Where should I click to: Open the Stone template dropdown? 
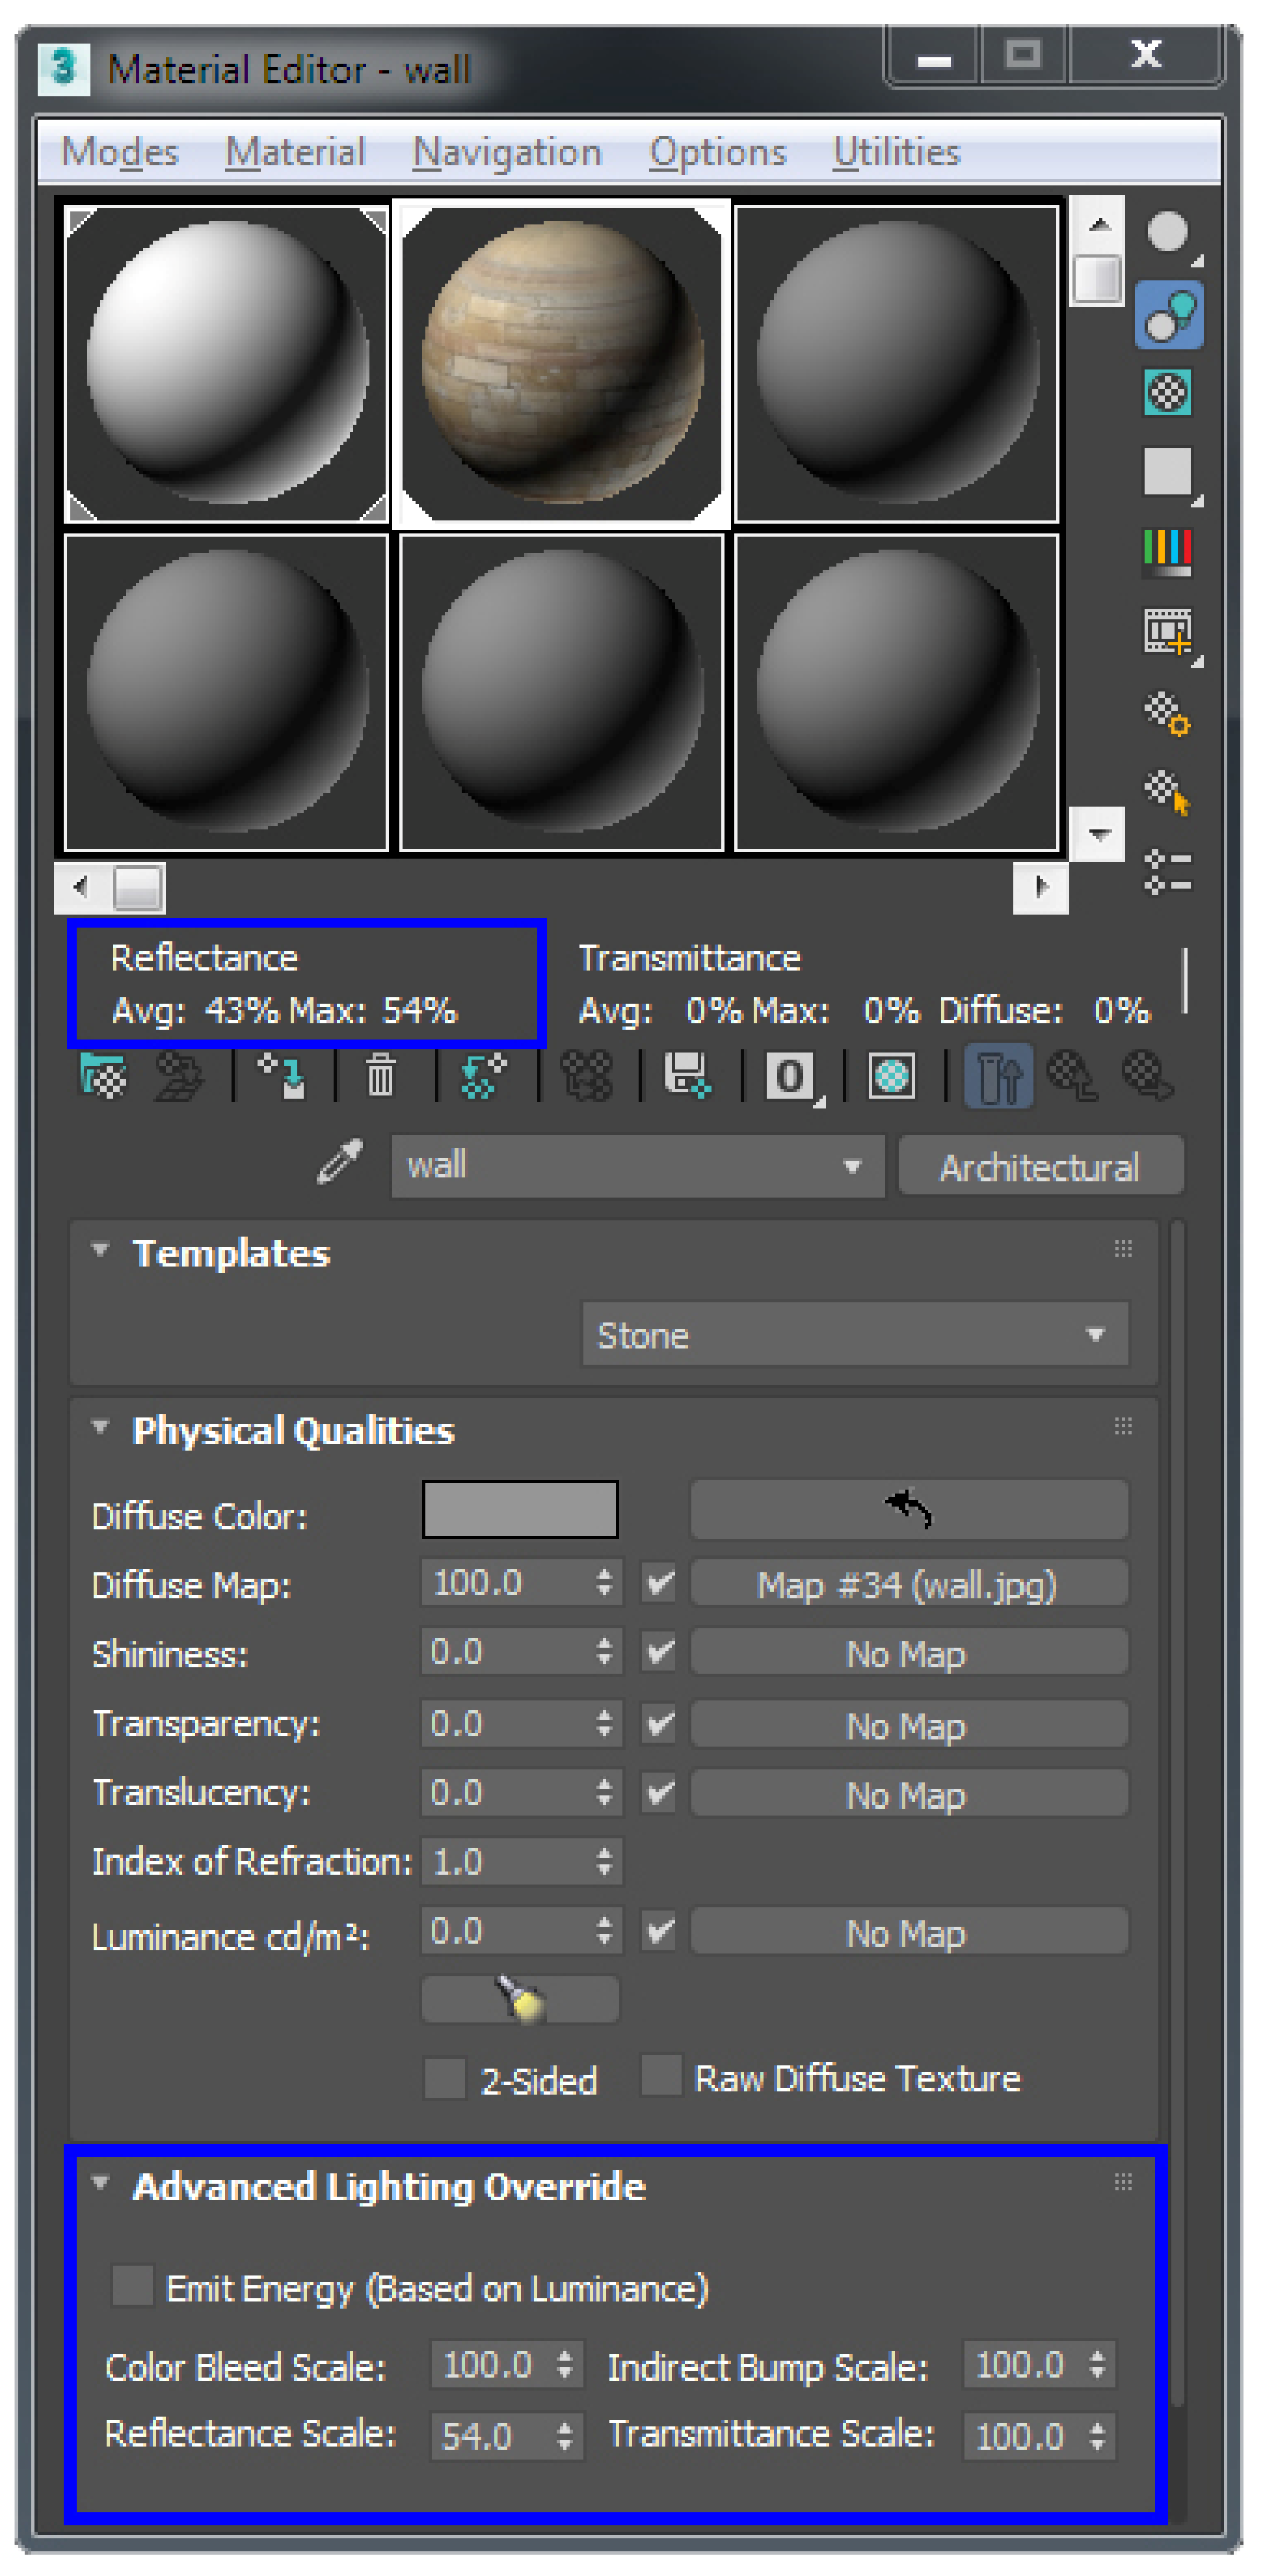point(855,1334)
